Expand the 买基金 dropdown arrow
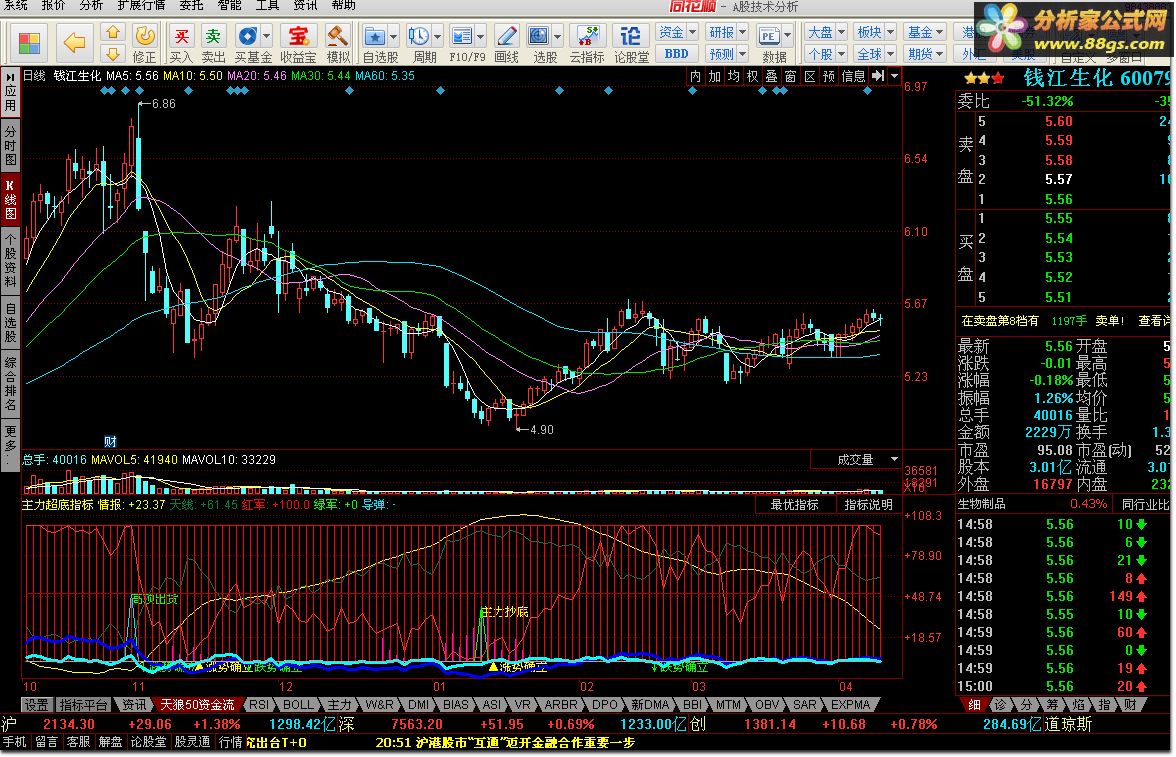 click(266, 35)
